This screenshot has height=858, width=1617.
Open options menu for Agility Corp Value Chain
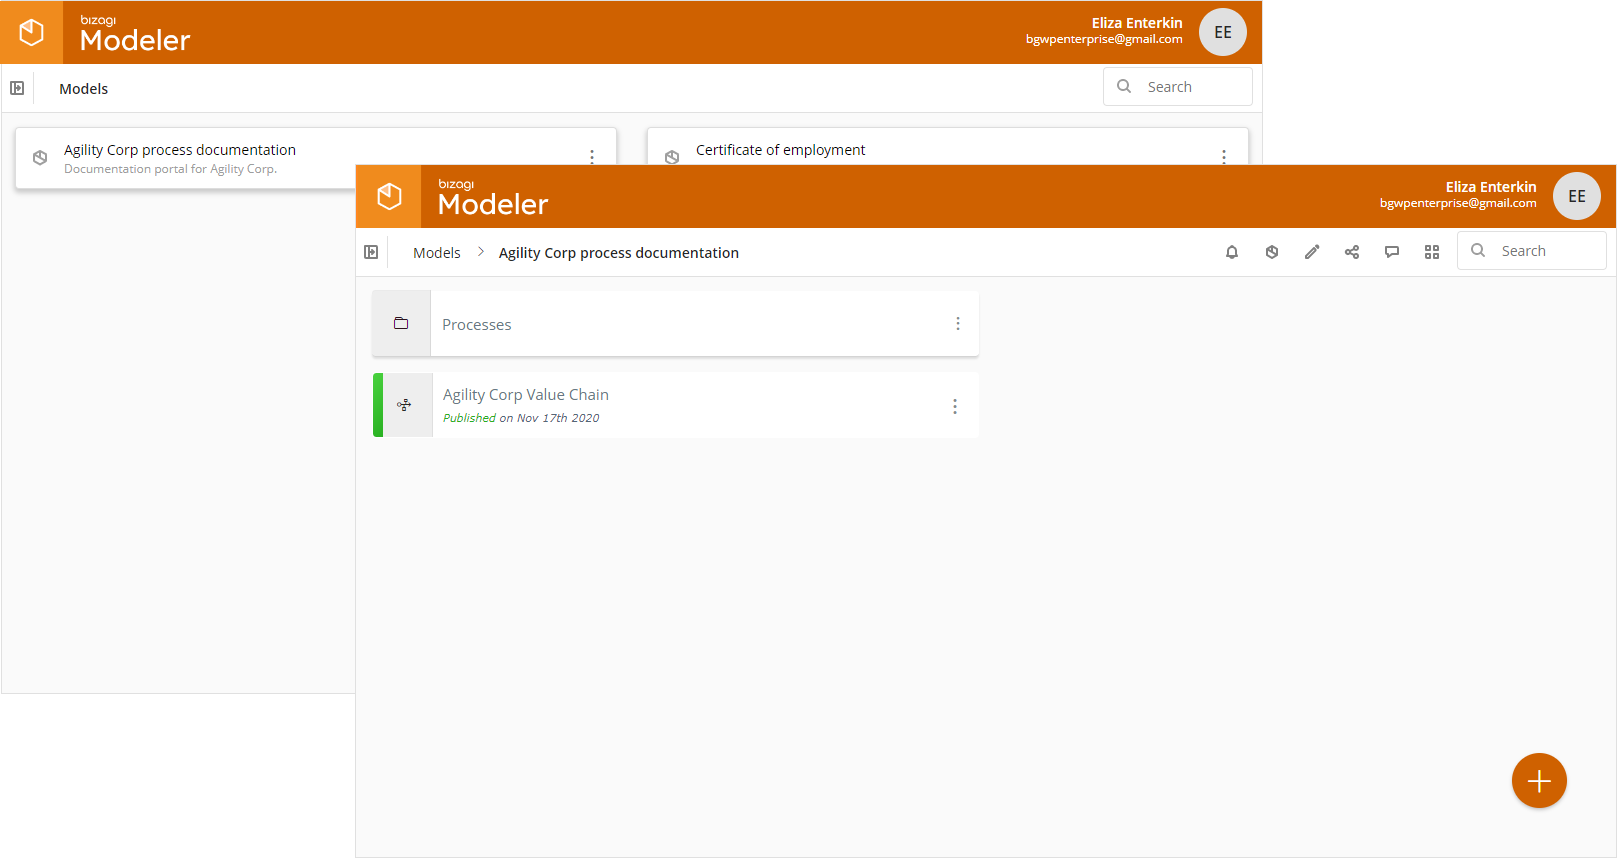click(x=955, y=406)
